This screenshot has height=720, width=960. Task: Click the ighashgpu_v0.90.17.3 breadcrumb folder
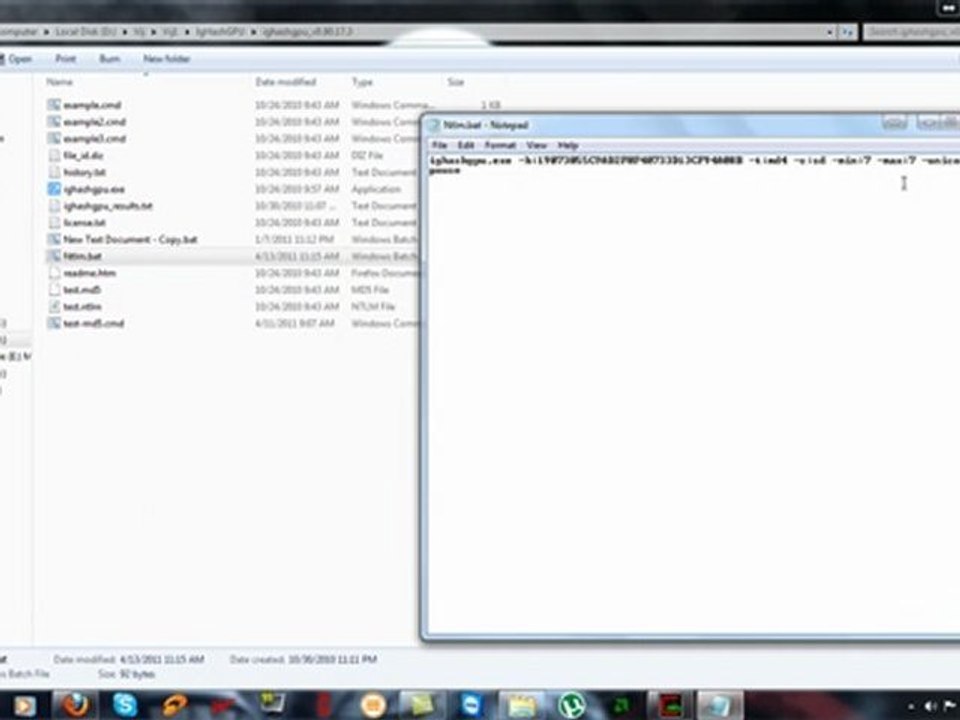point(308,31)
